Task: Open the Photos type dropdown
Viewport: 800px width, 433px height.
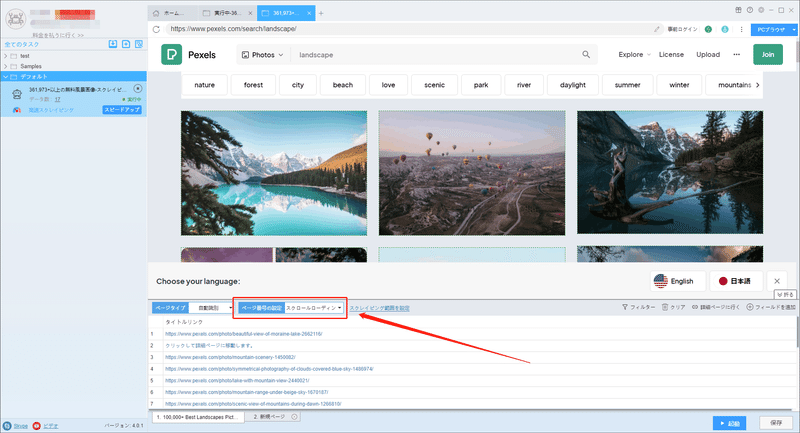Action: click(x=262, y=55)
